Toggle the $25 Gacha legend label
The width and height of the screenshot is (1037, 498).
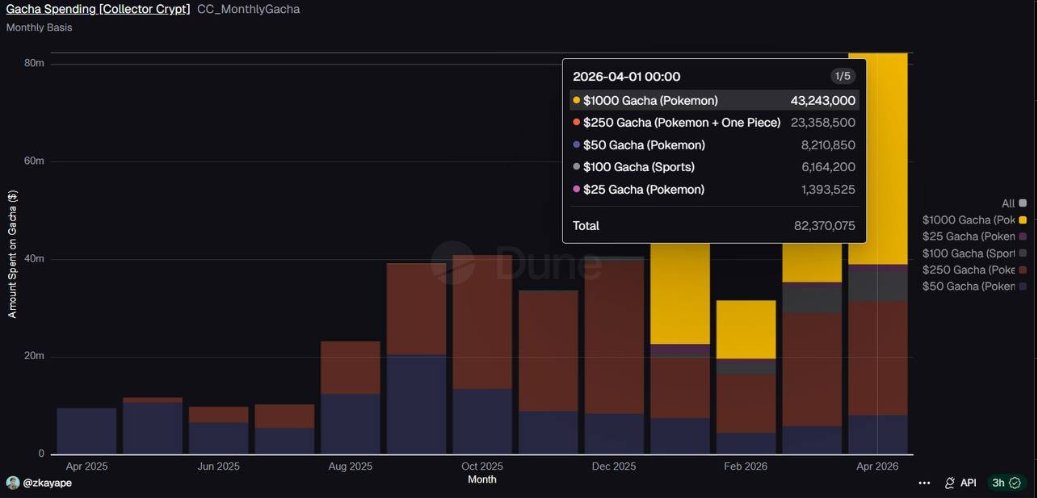(968, 236)
